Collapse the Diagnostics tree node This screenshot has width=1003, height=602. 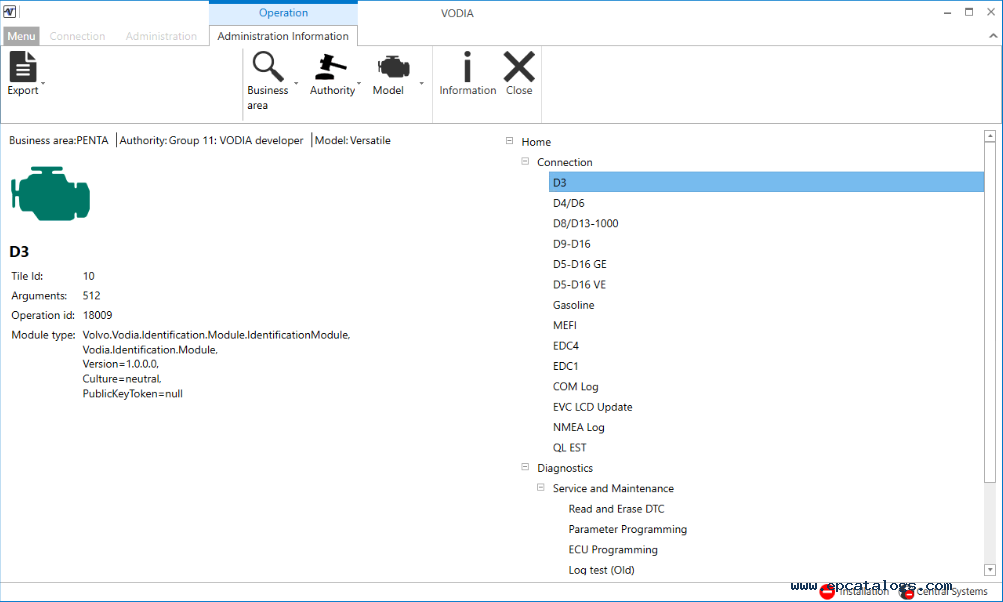pos(525,467)
